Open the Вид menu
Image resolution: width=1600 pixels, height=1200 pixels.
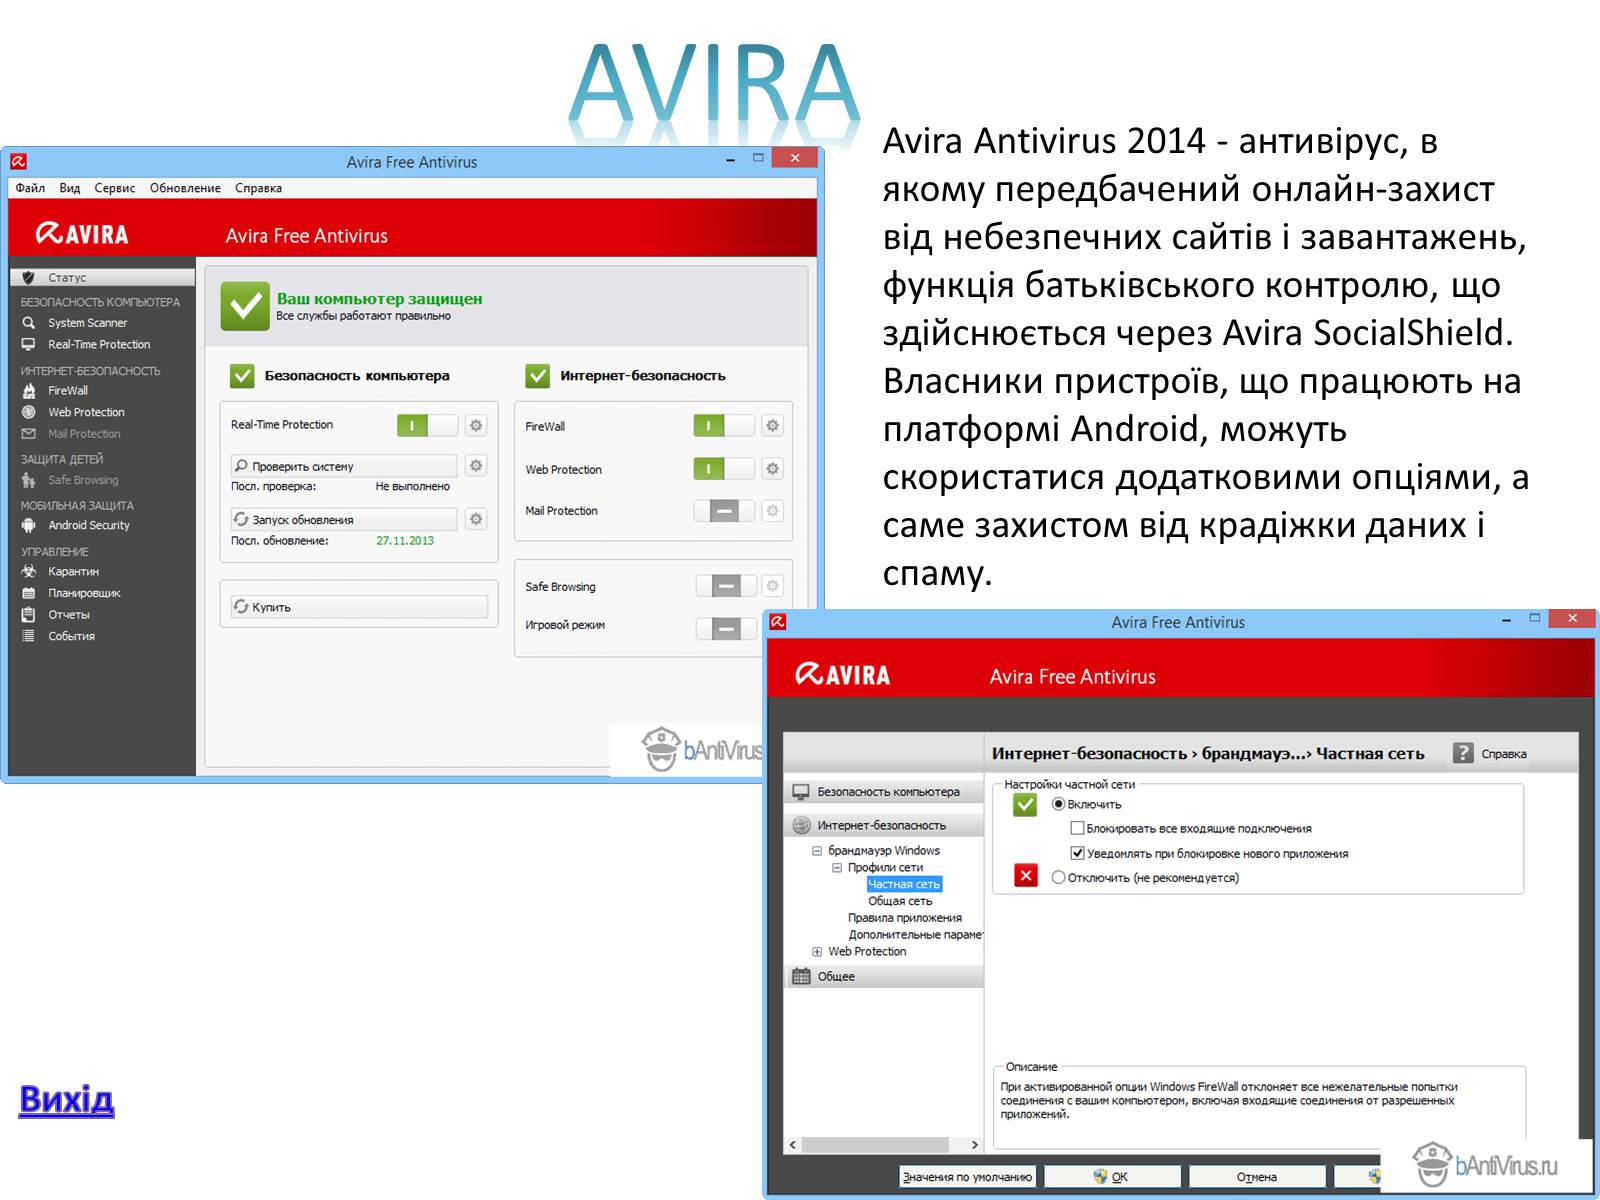pos(69,188)
